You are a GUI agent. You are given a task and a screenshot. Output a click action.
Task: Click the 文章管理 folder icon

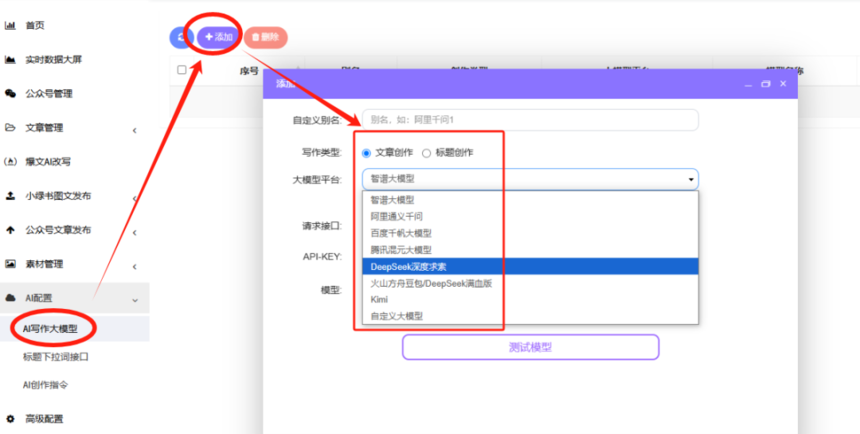10,128
